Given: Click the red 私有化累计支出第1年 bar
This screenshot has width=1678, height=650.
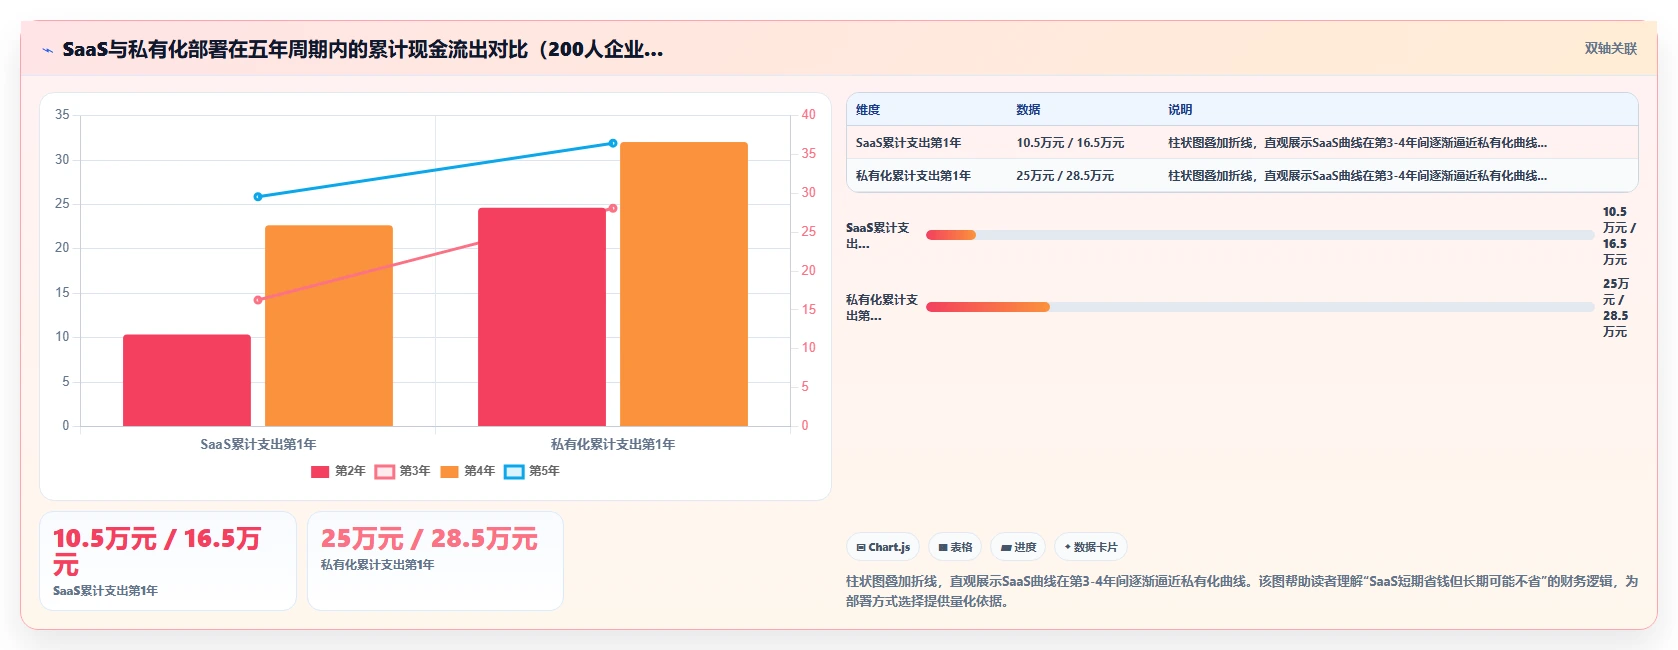Looking at the screenshot, I should 542,317.
